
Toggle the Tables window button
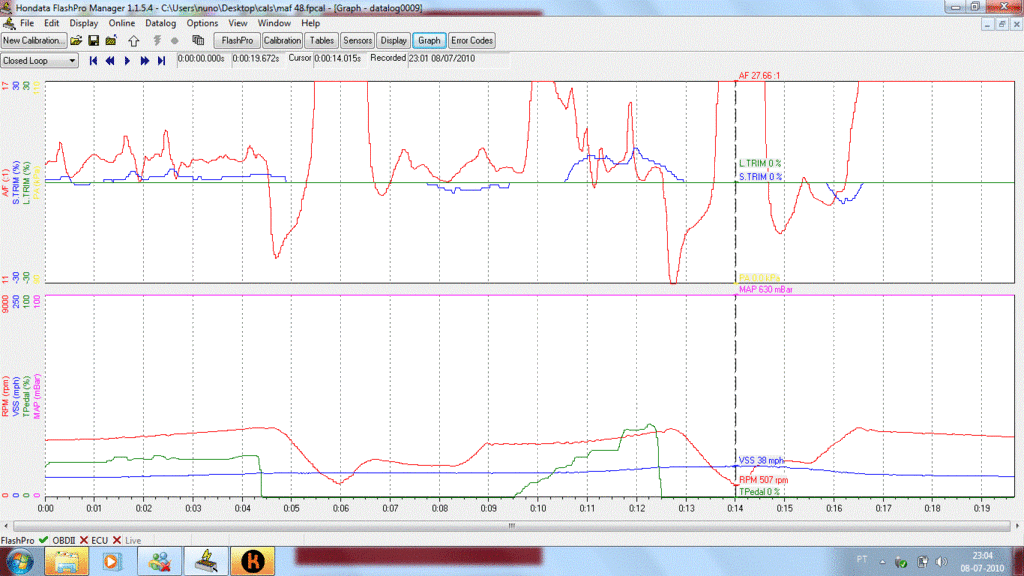pyautogui.click(x=321, y=41)
